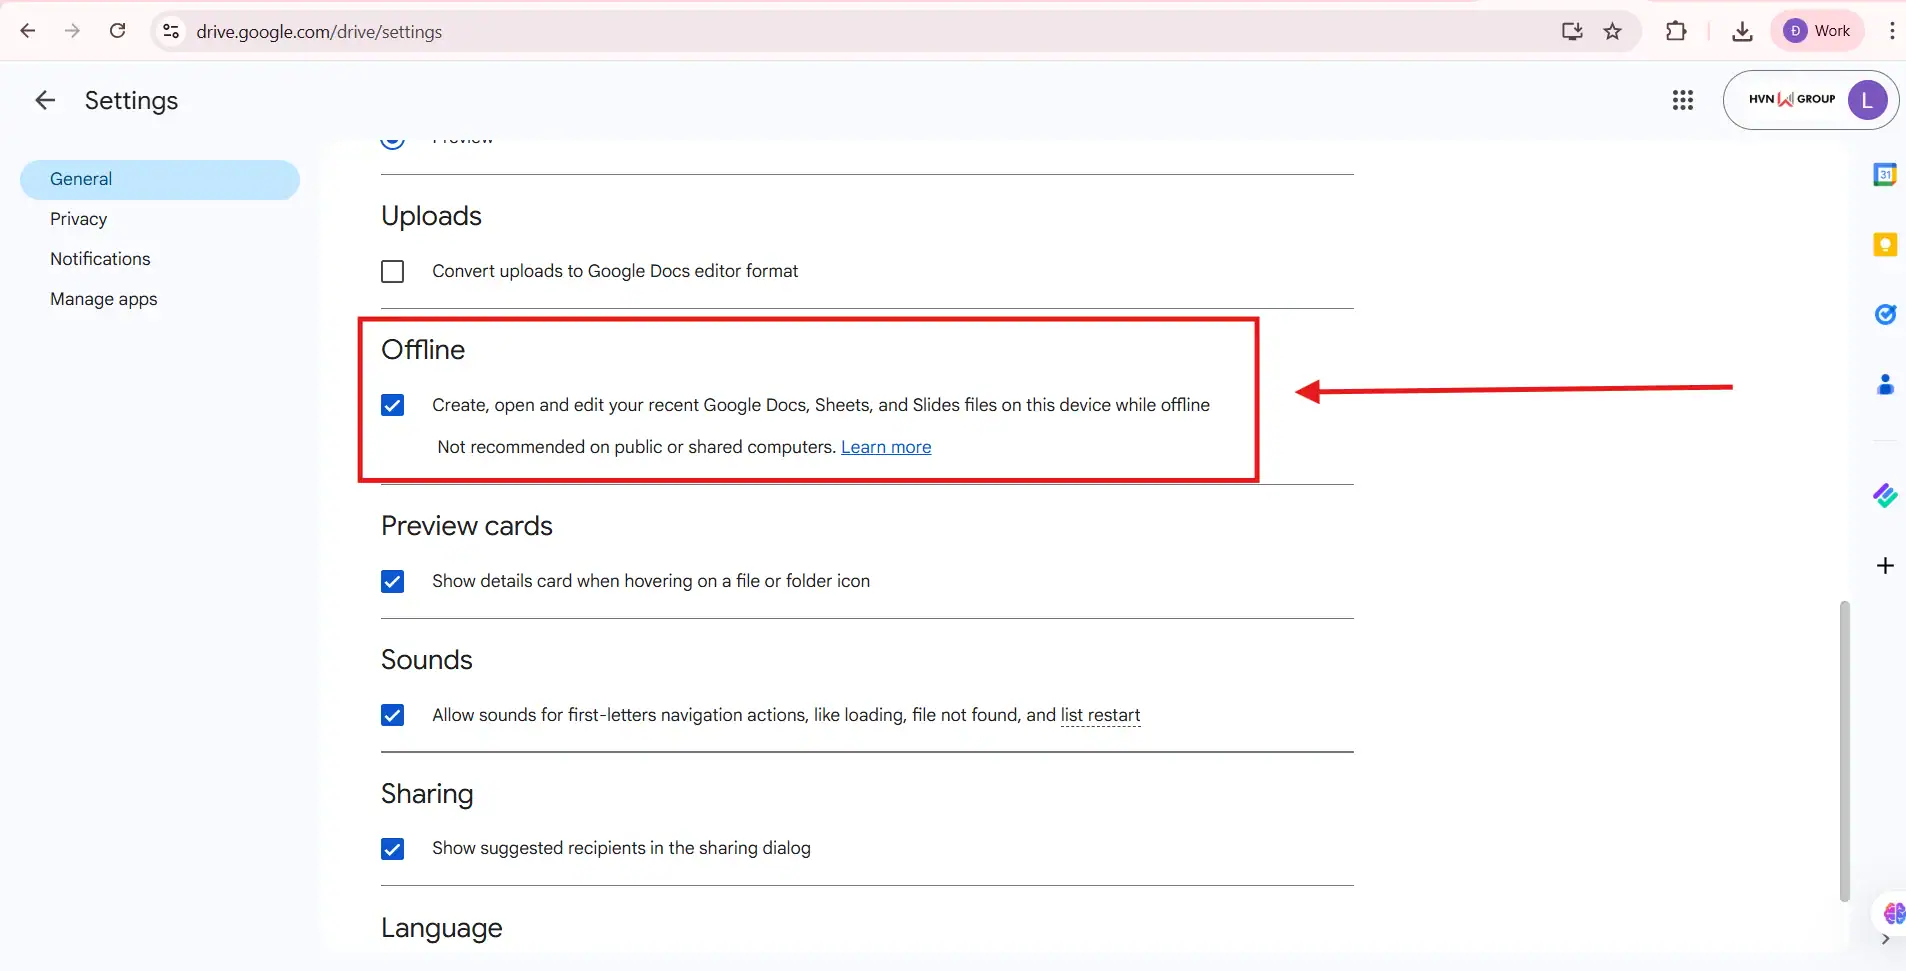Open Google Calendar in the side panel
The height and width of the screenshot is (971, 1906).
click(x=1886, y=174)
